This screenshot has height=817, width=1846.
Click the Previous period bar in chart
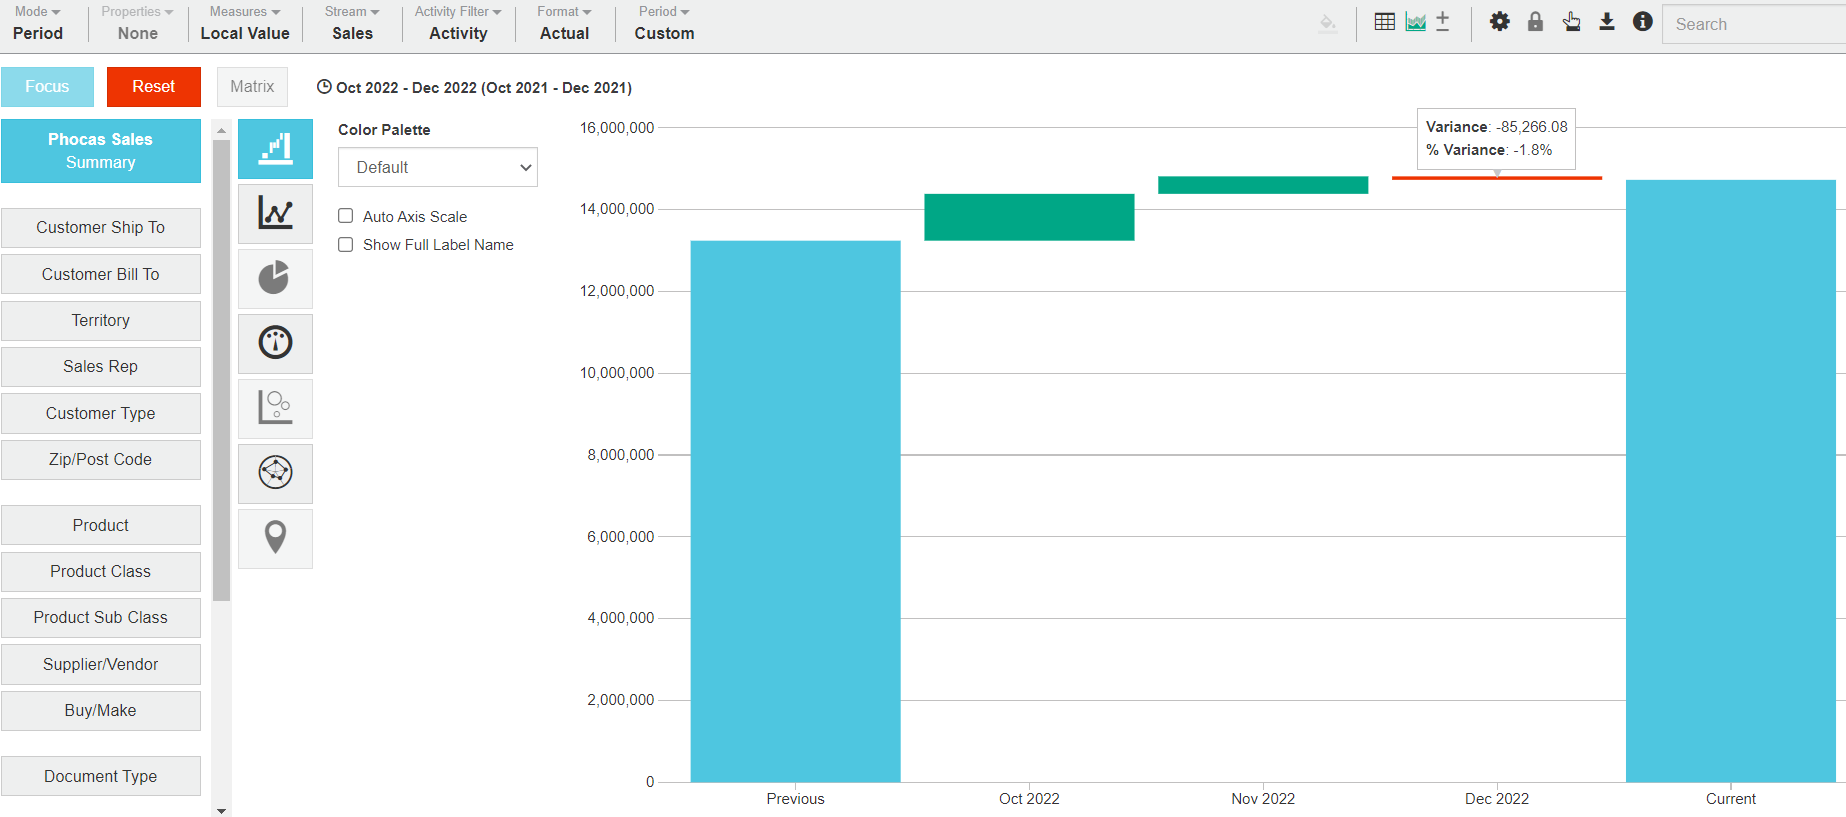pyautogui.click(x=795, y=510)
